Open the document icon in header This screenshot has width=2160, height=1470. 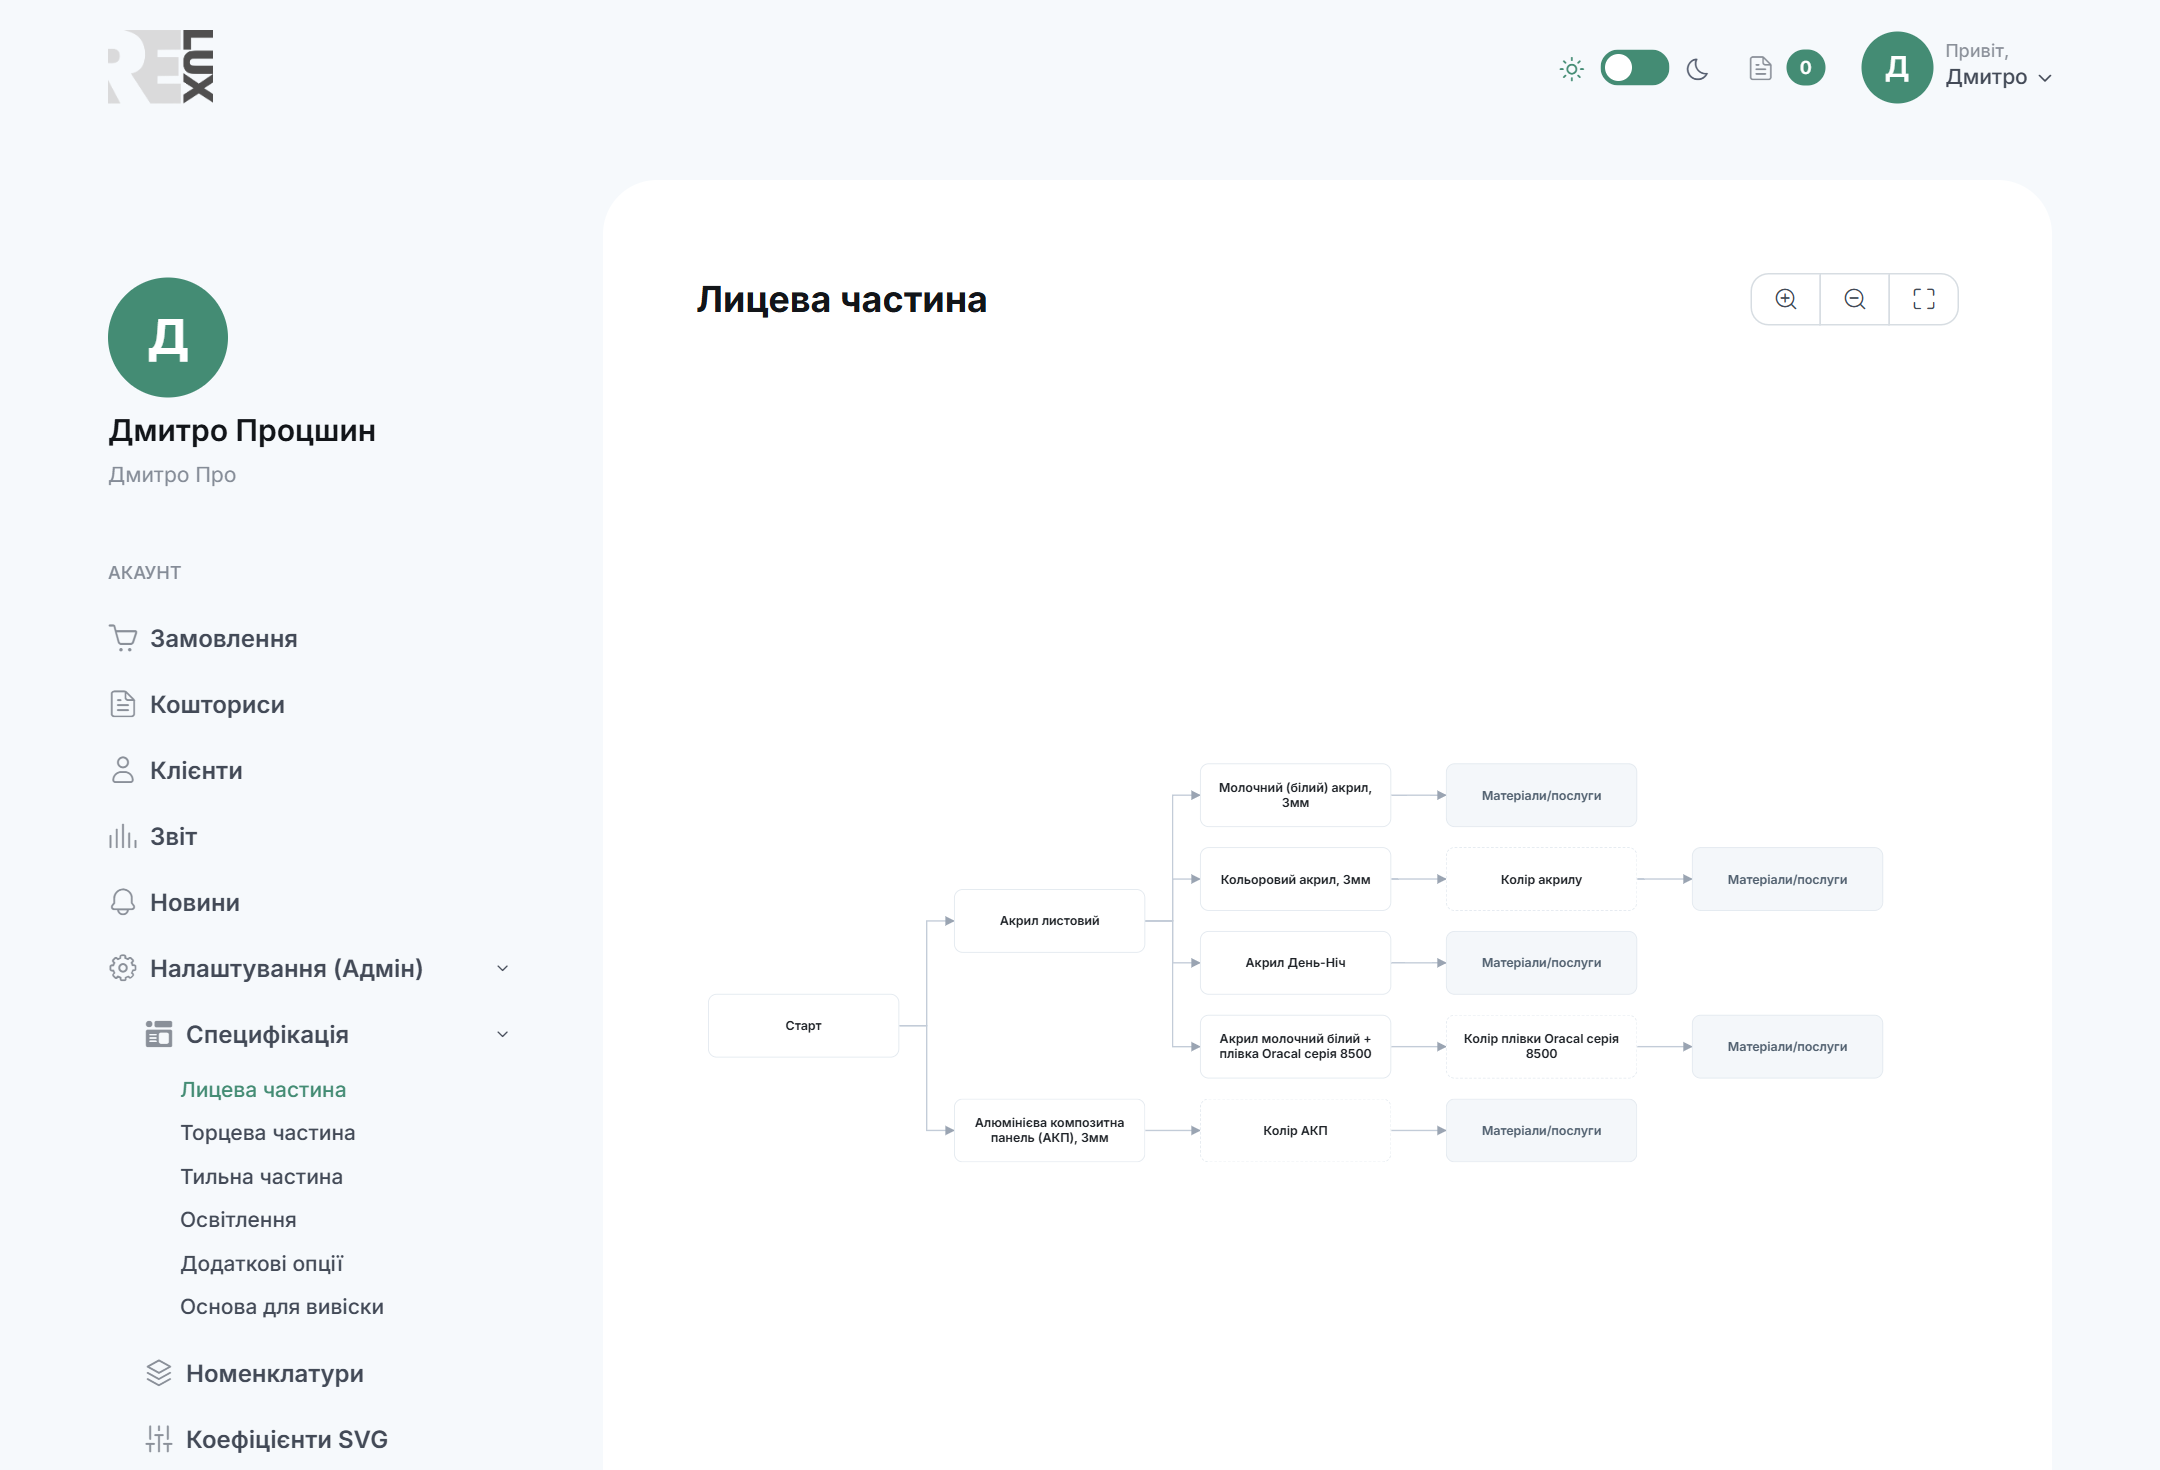pyautogui.click(x=1760, y=68)
